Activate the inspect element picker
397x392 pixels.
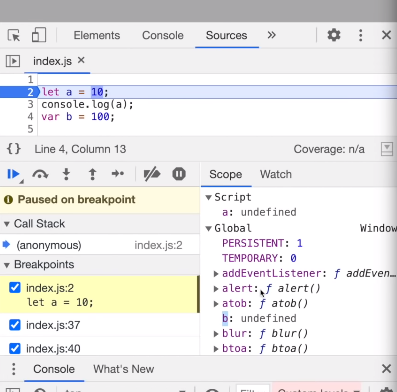(14, 35)
